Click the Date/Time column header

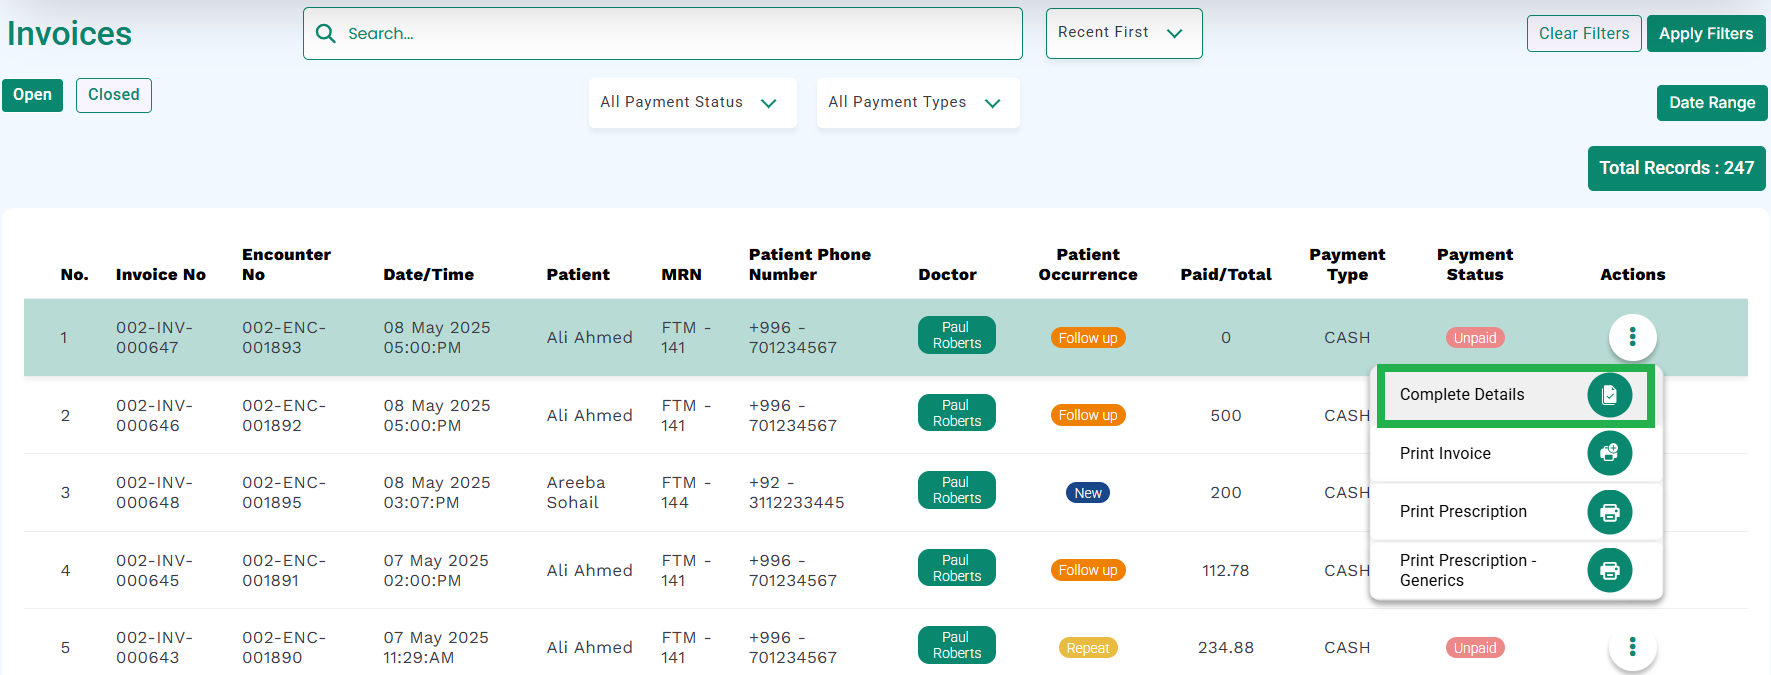coord(429,275)
